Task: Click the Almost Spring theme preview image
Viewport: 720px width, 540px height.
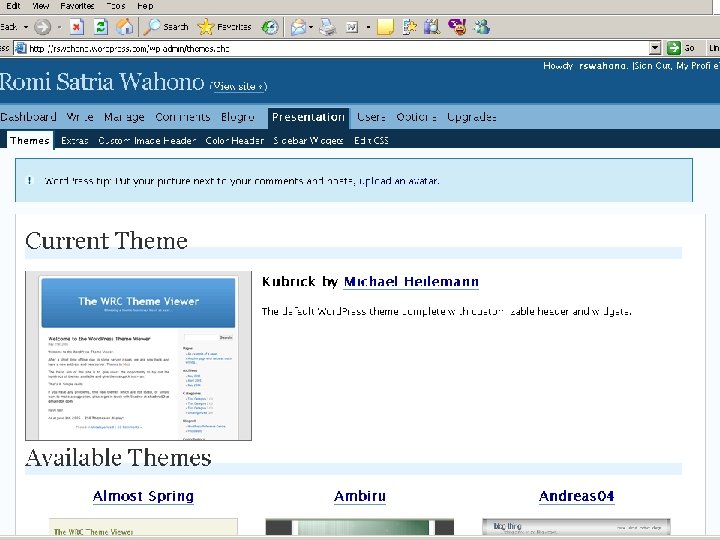Action: coord(143,527)
